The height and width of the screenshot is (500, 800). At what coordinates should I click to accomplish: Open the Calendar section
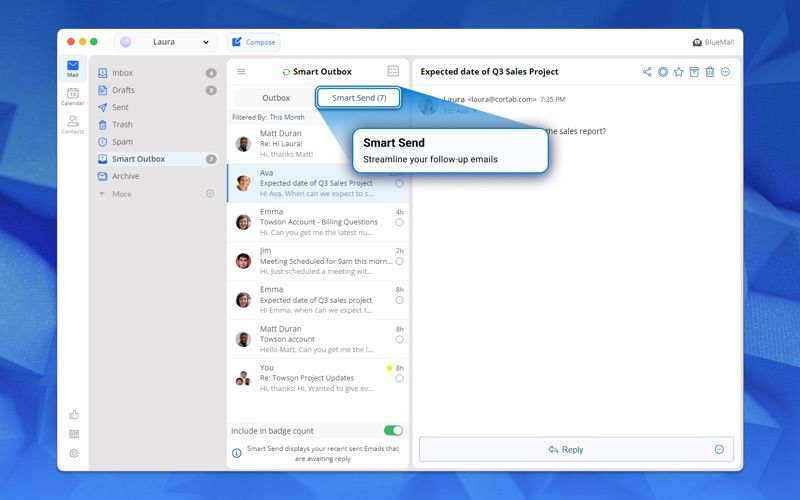[72, 96]
